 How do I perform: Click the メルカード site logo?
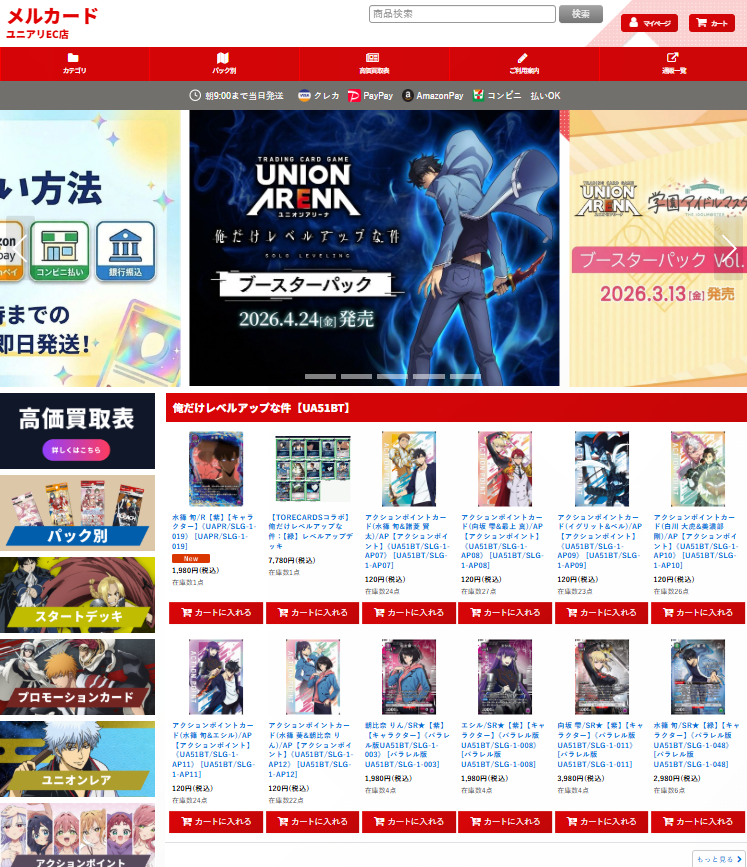[x=52, y=22]
